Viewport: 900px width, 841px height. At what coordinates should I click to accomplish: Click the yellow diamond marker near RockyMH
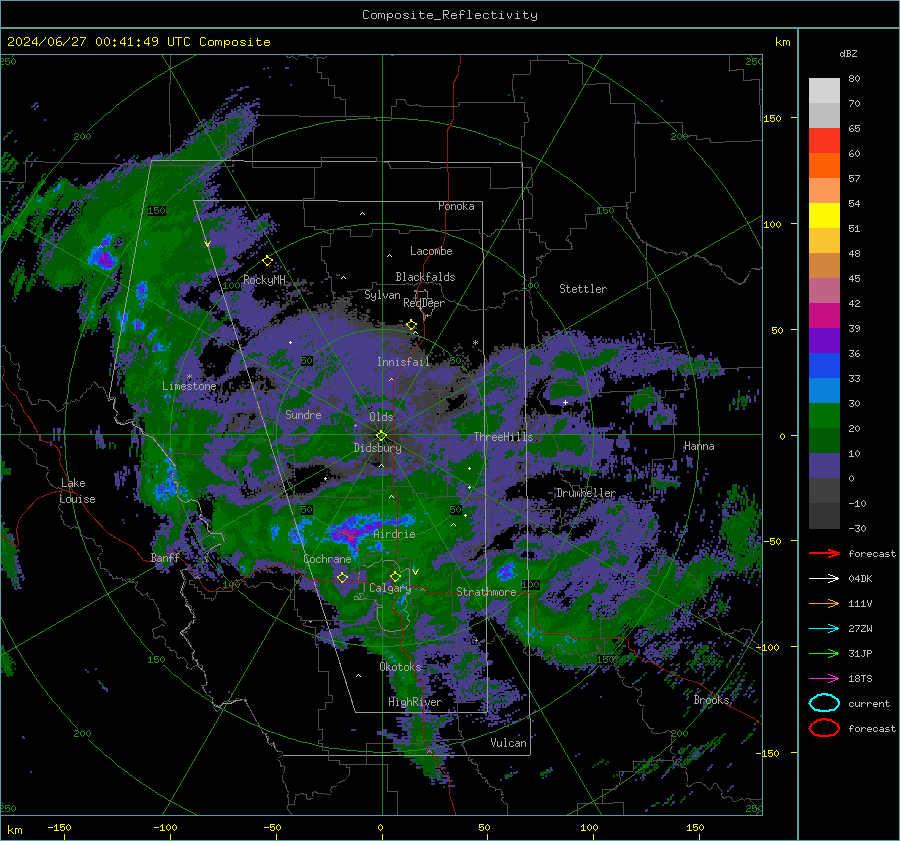coord(267,261)
